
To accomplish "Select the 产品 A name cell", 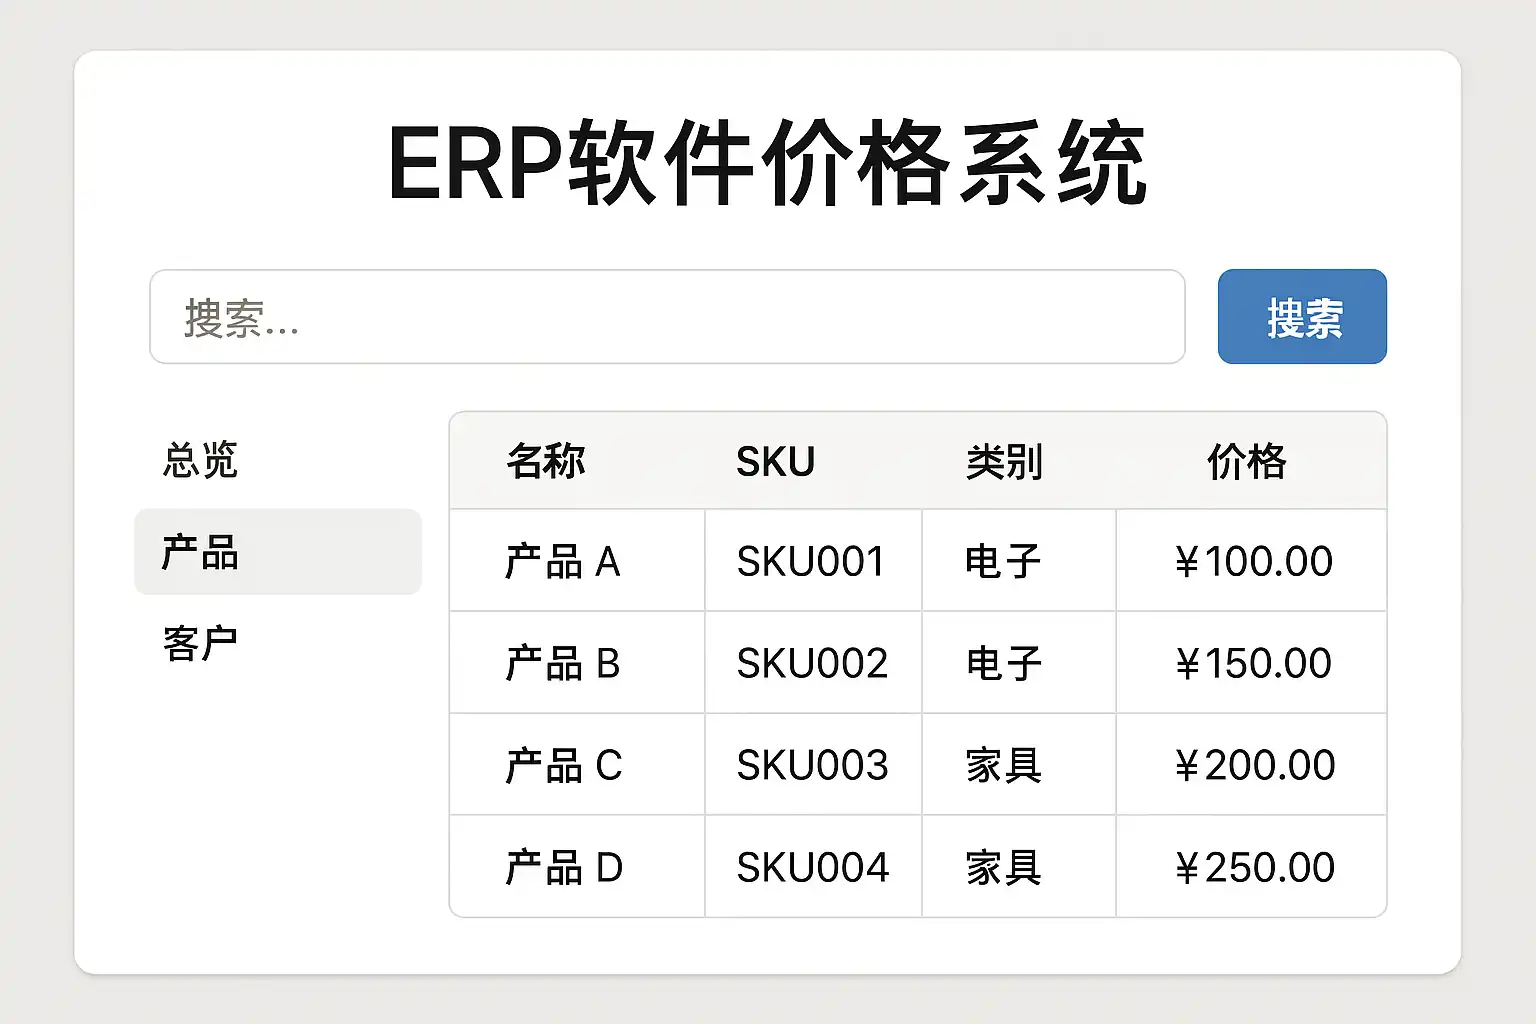I will coord(563,562).
